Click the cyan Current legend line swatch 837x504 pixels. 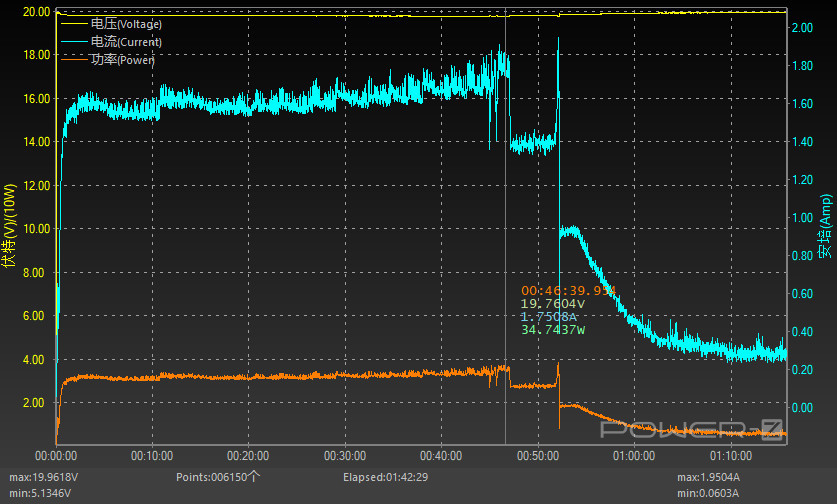click(x=74, y=42)
